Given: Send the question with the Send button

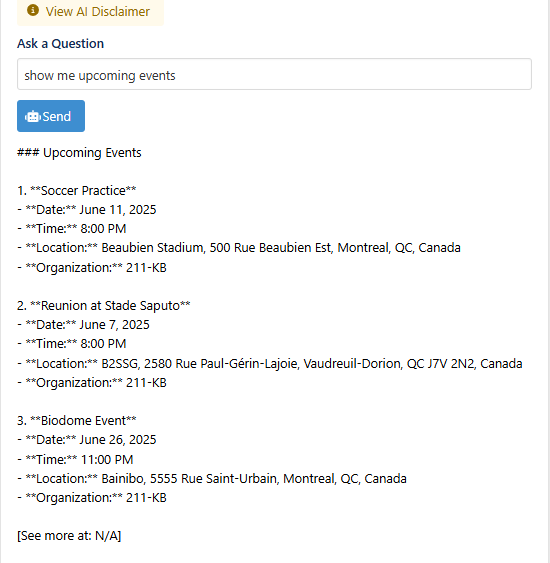Looking at the screenshot, I should [51, 116].
